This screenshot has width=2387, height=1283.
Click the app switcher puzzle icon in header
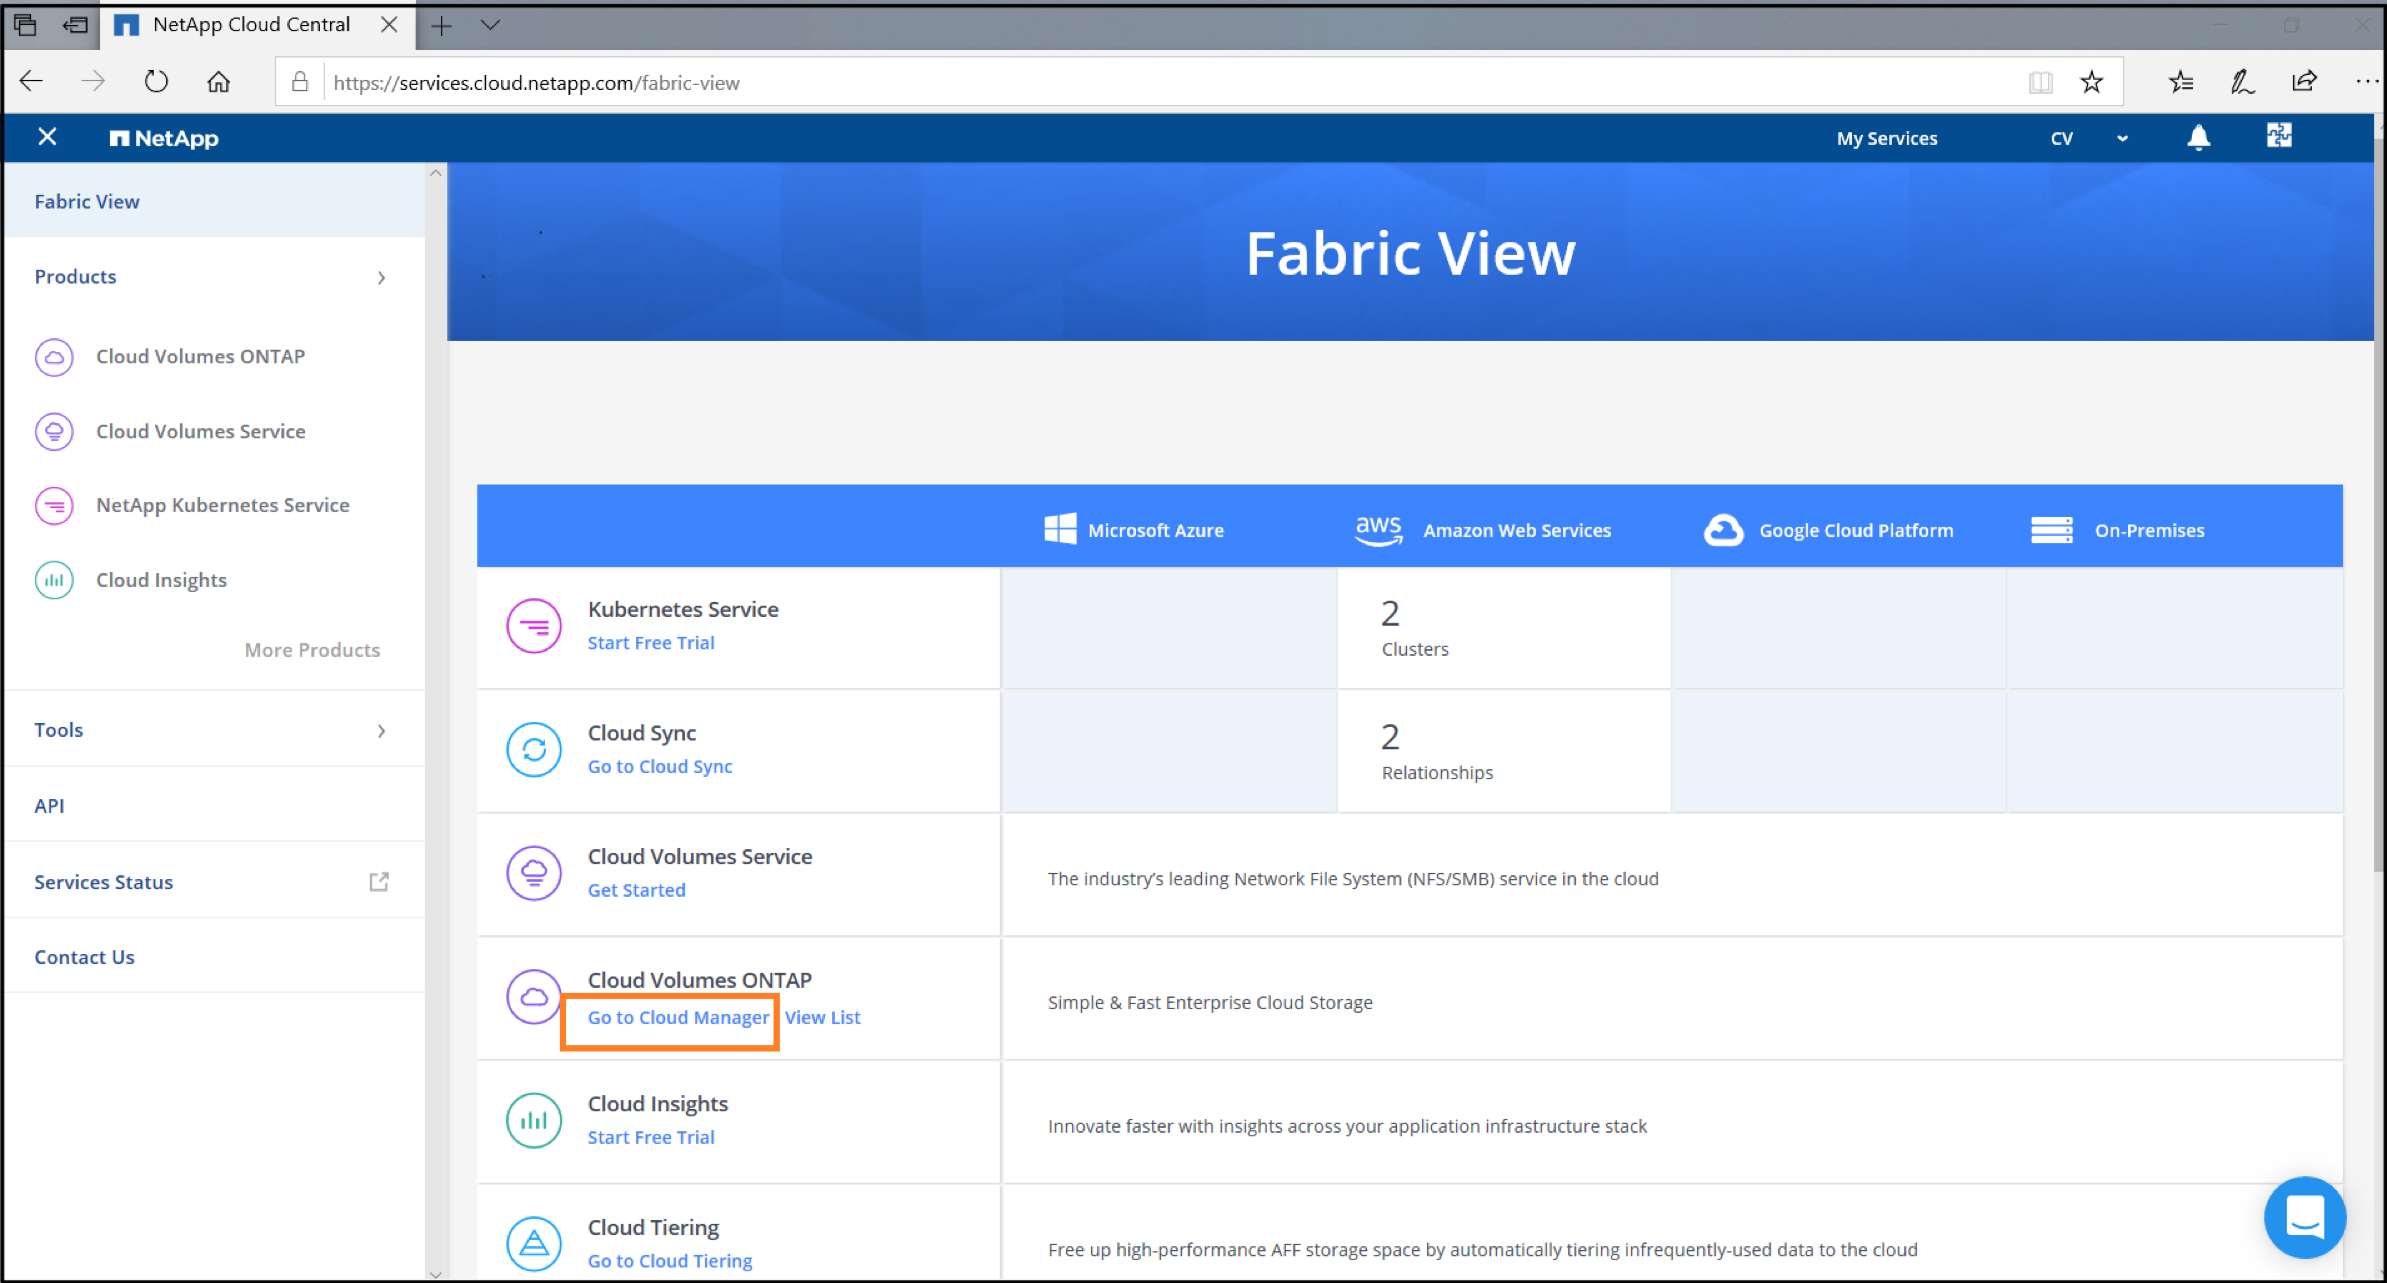2279,136
